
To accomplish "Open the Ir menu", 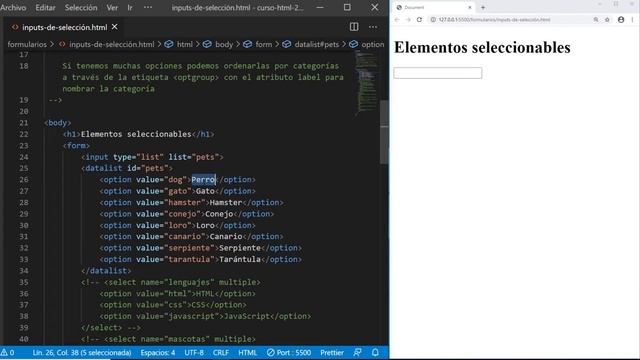I will pos(130,7).
